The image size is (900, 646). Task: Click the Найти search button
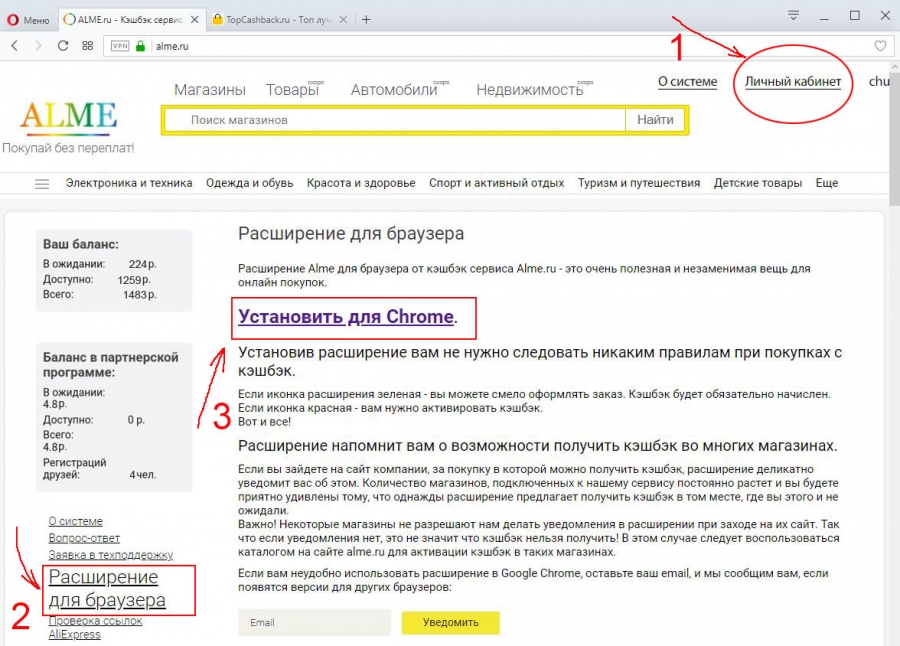(x=655, y=120)
